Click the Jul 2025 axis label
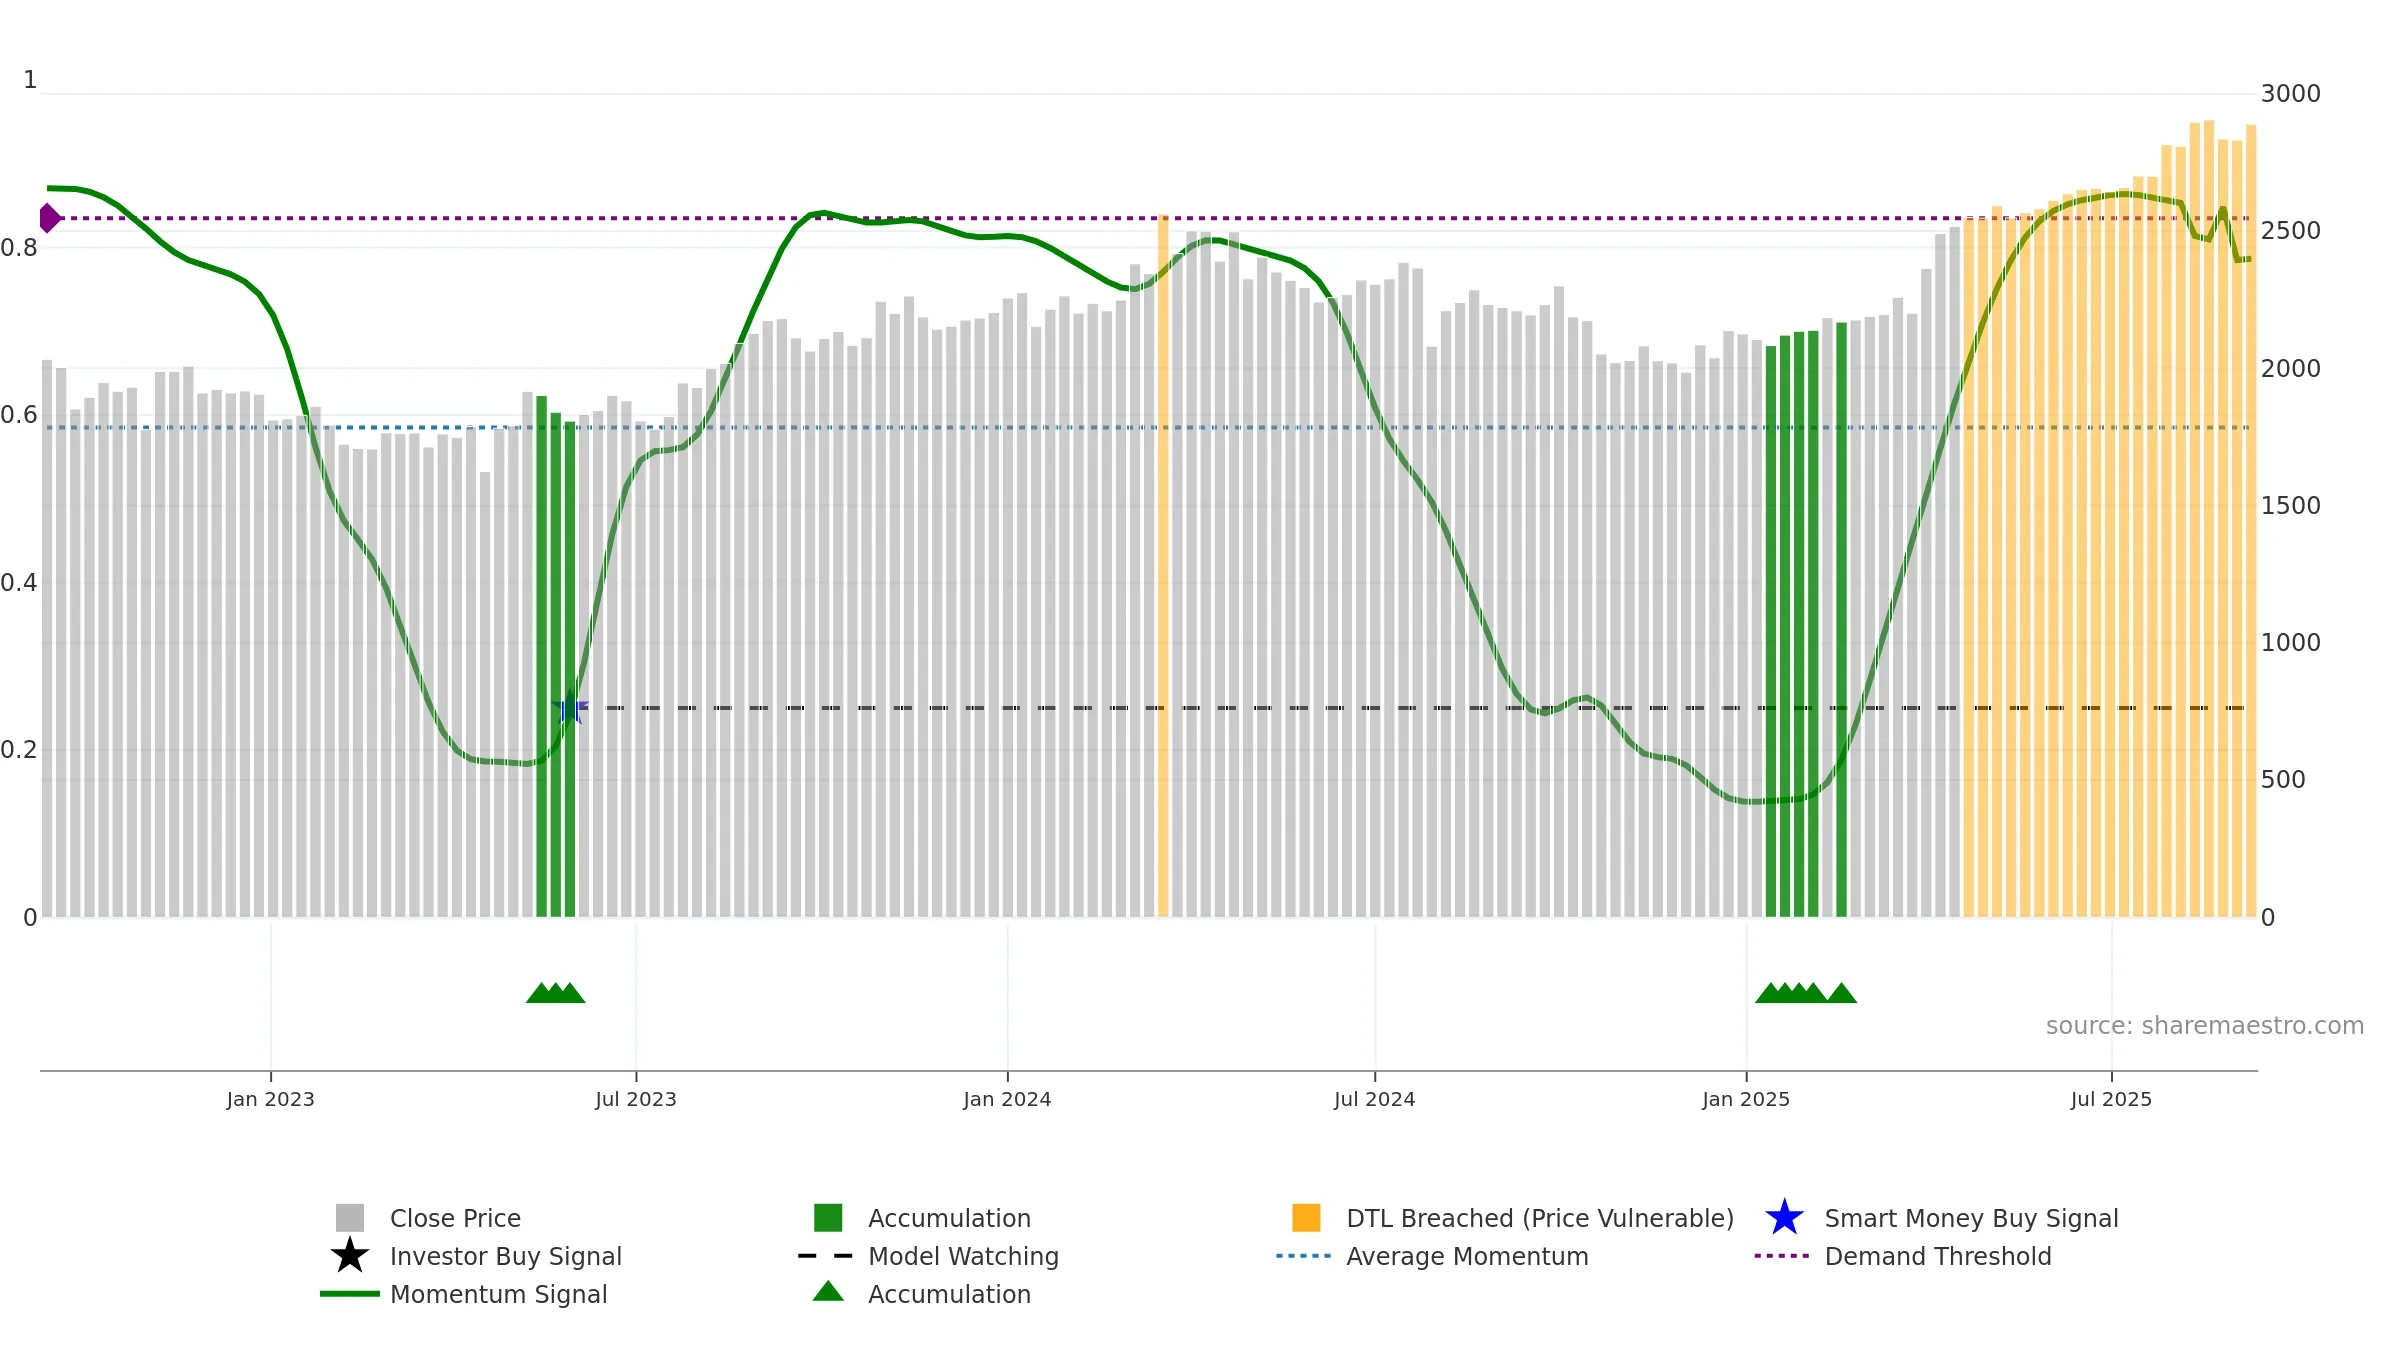 2111,1099
